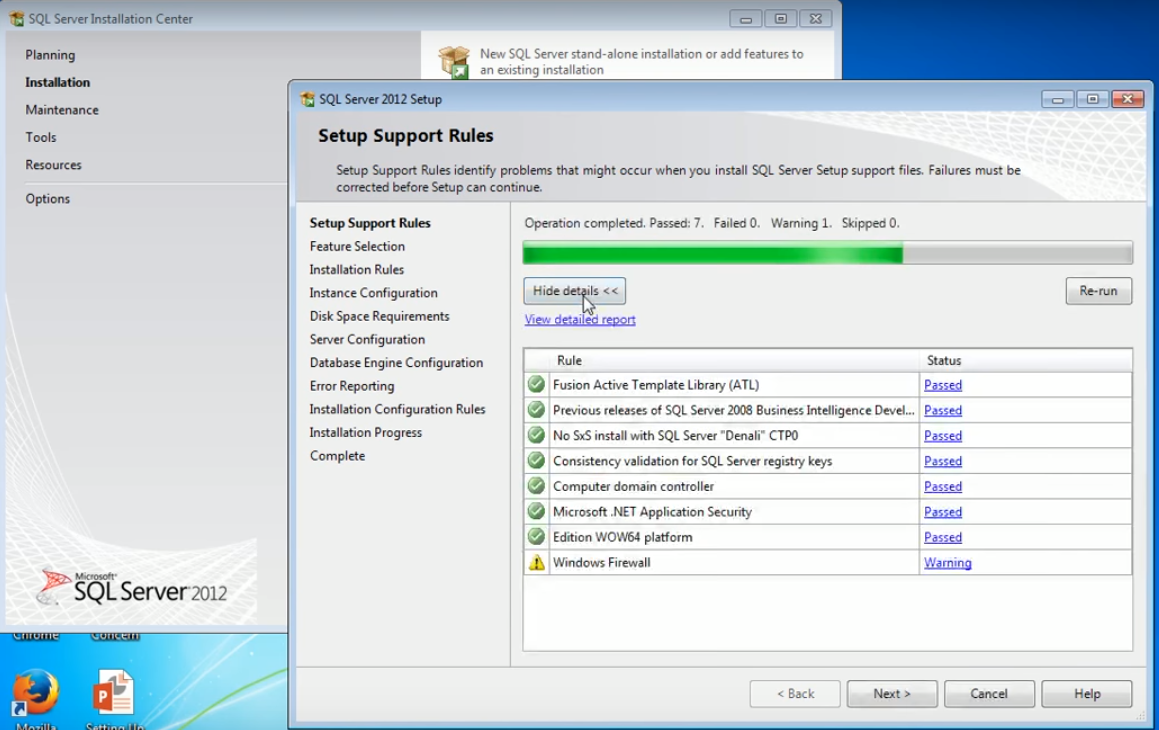Click the Setup Support Rules wizard step
Viewport: 1159px width, 730px height.
click(370, 222)
